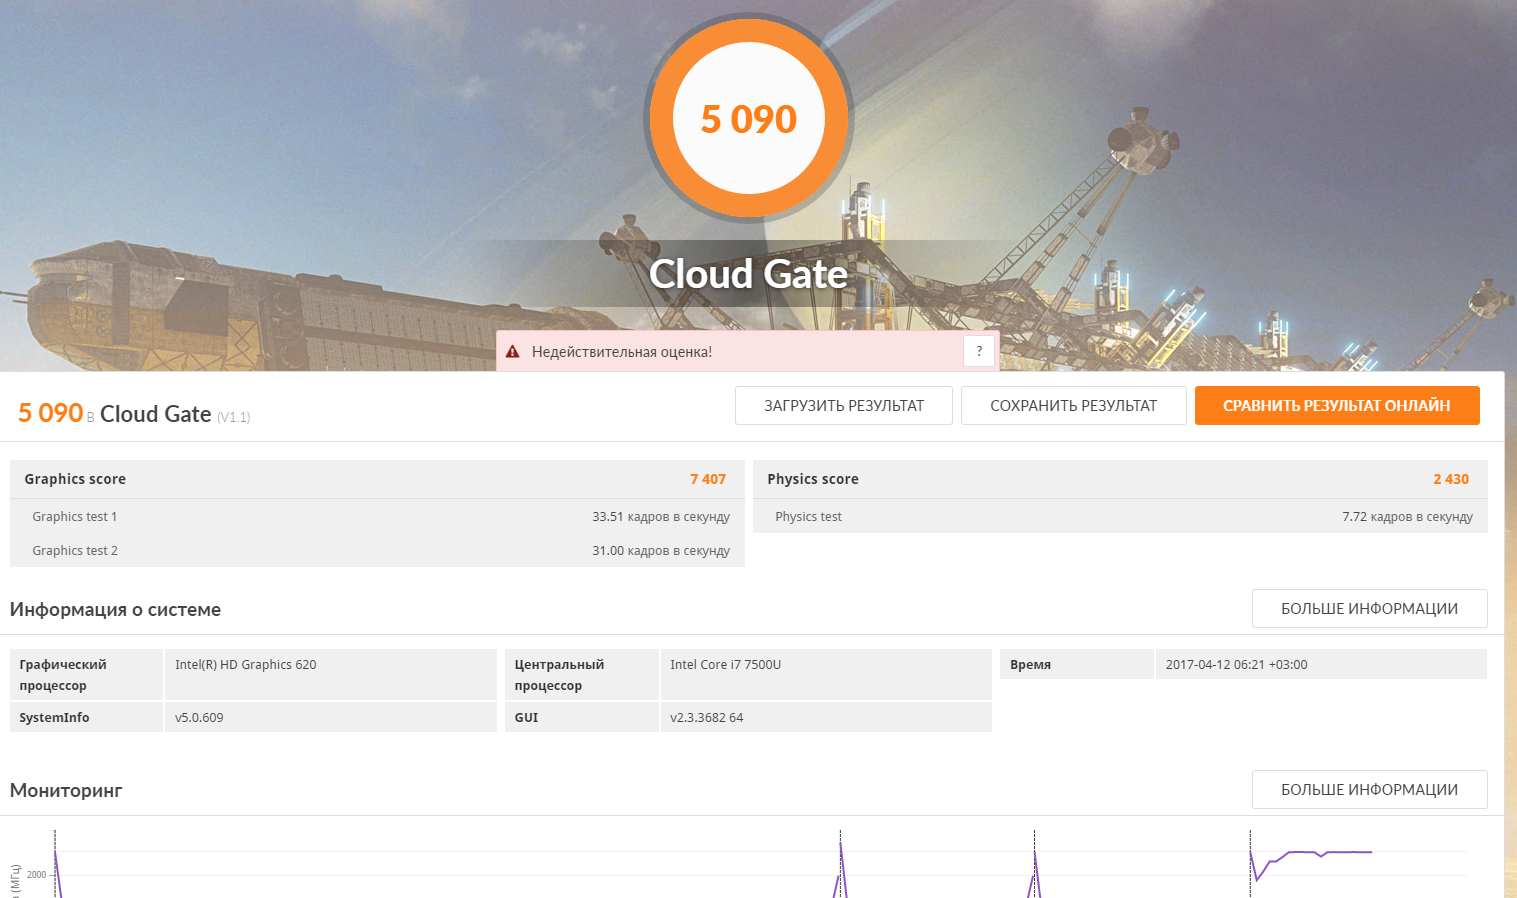
Task: Click the 2000 axis tick label
Action: (x=37, y=875)
